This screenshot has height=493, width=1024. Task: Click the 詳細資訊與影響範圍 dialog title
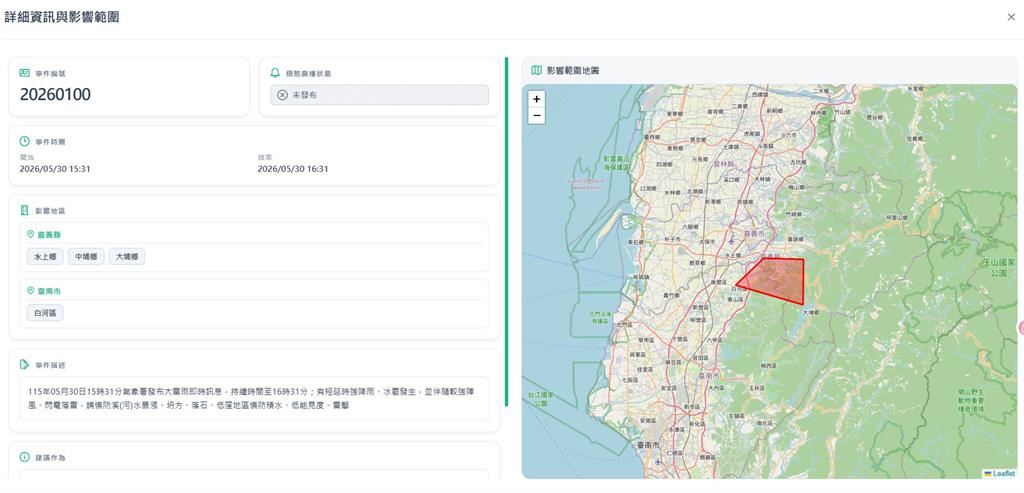click(x=62, y=18)
